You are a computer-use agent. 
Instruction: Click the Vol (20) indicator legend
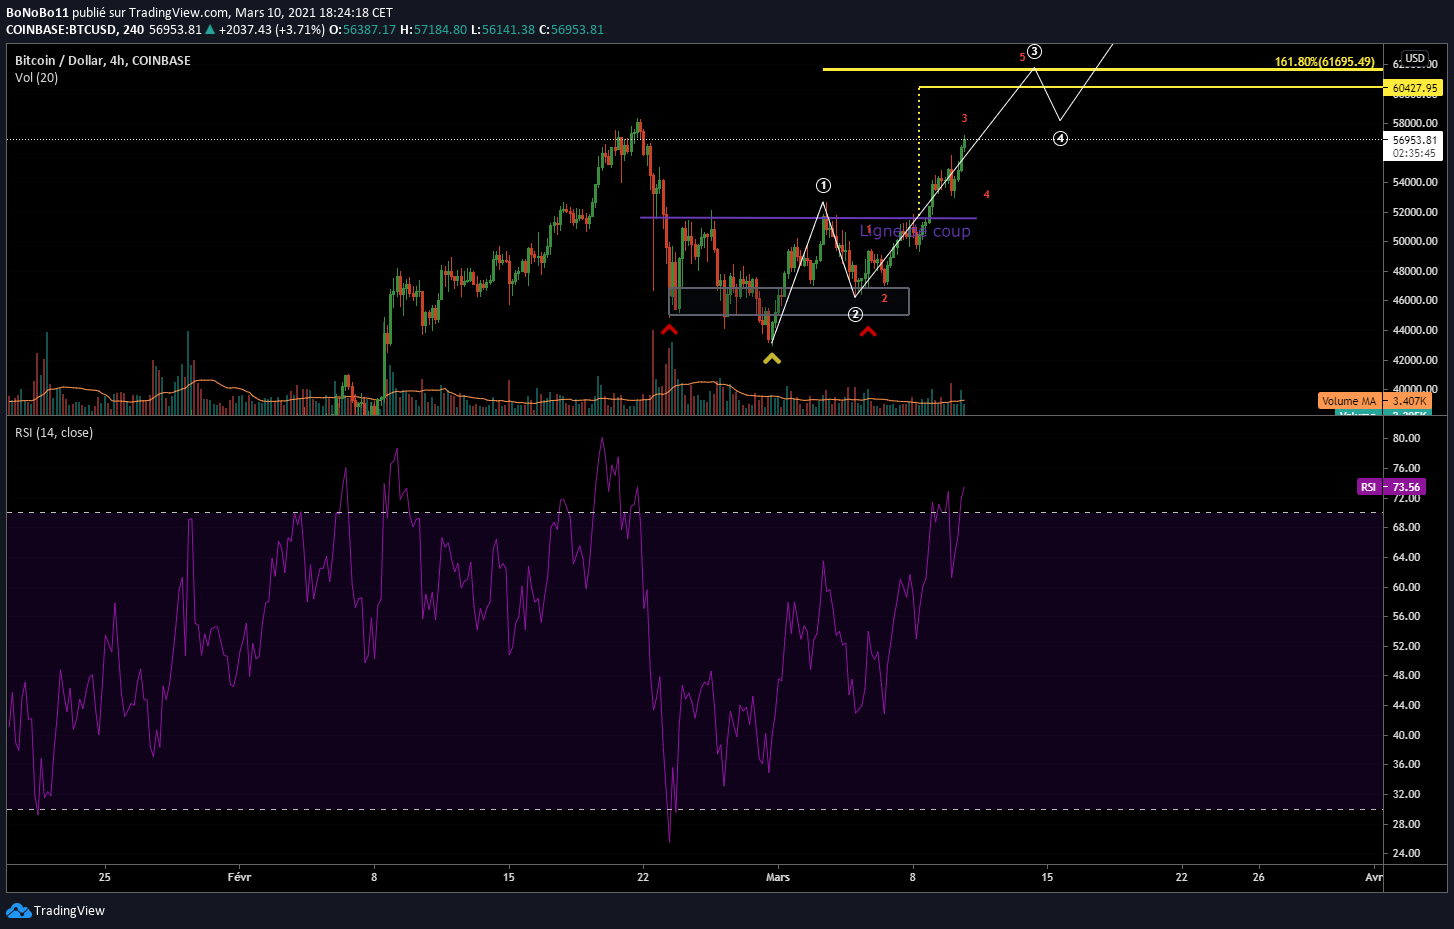(36, 77)
